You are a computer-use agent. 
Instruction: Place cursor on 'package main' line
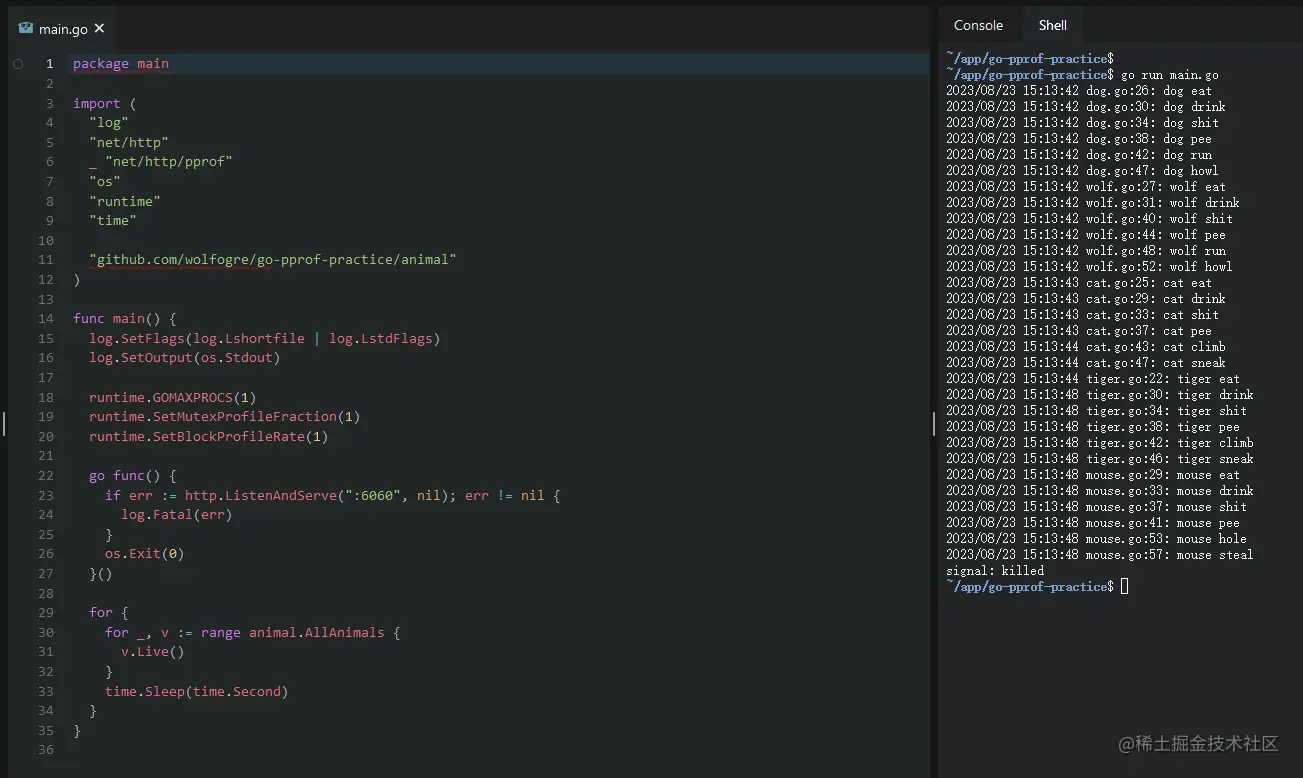pyautogui.click(x=121, y=64)
